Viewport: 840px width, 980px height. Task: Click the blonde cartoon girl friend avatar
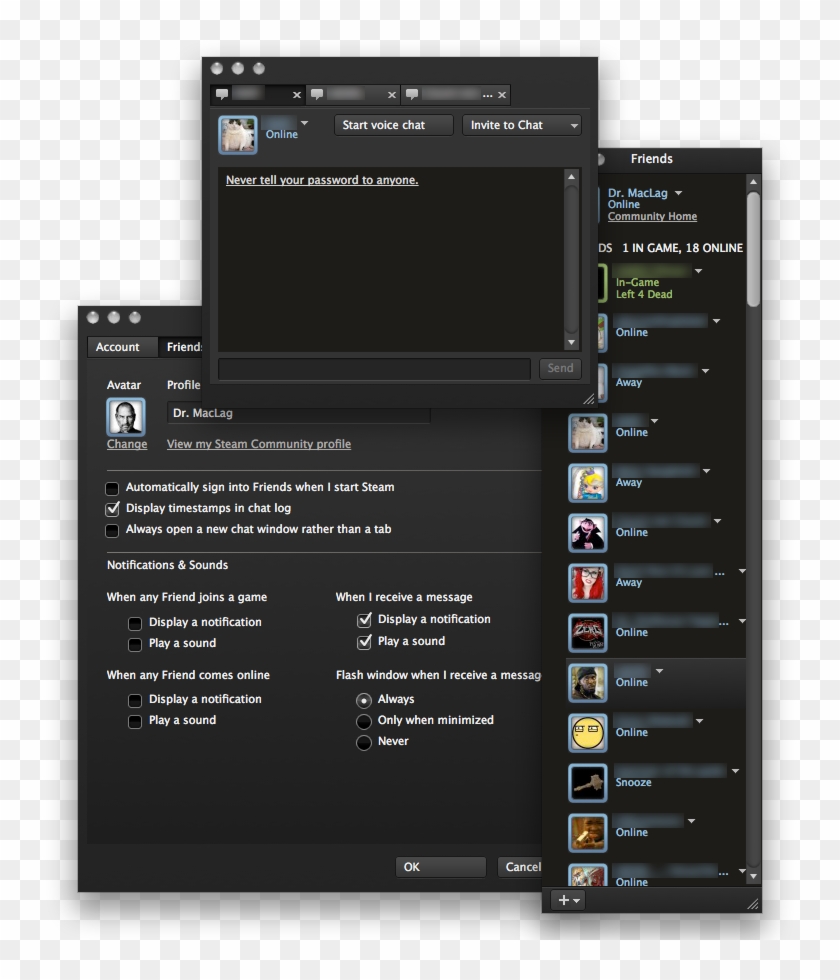(x=588, y=483)
